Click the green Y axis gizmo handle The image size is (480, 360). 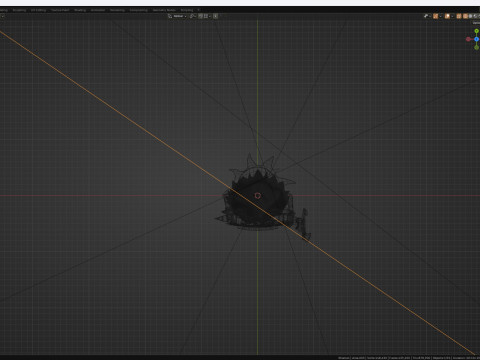(477, 31)
